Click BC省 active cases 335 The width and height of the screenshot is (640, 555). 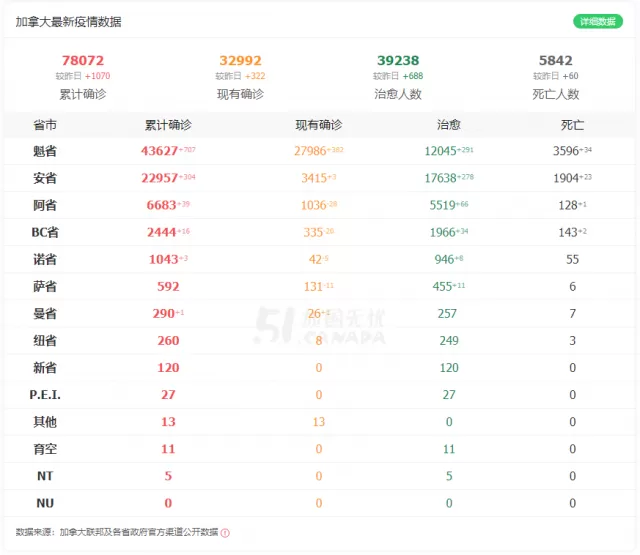tap(313, 232)
